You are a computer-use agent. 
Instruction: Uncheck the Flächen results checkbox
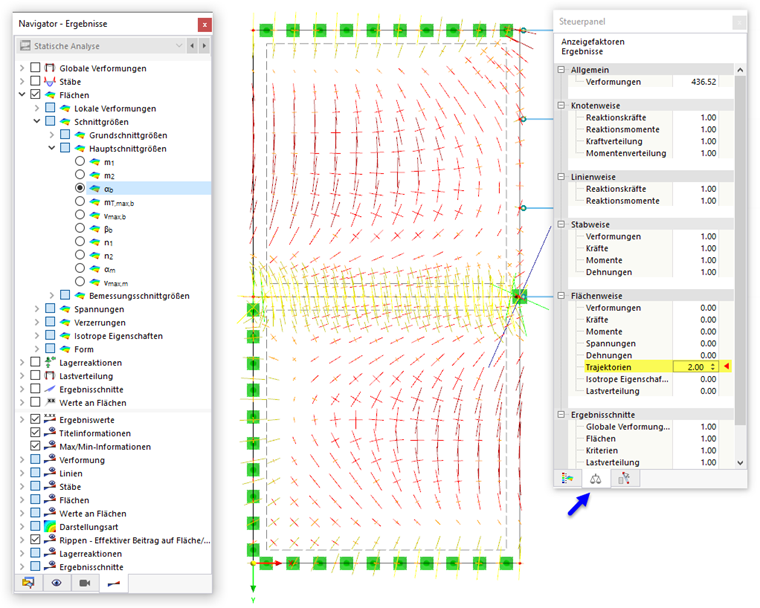tap(35, 94)
